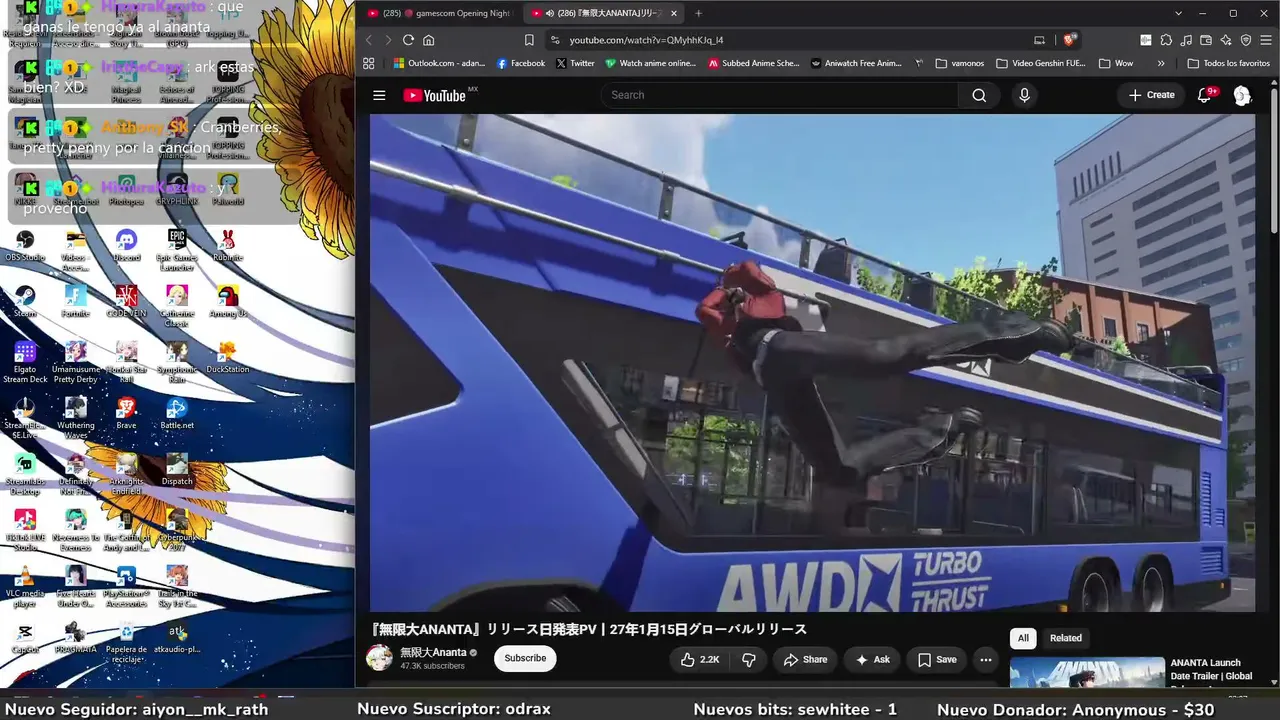This screenshot has height=720, width=1280.
Task: Select the Fortnite desktop icon
Action: pos(75,302)
